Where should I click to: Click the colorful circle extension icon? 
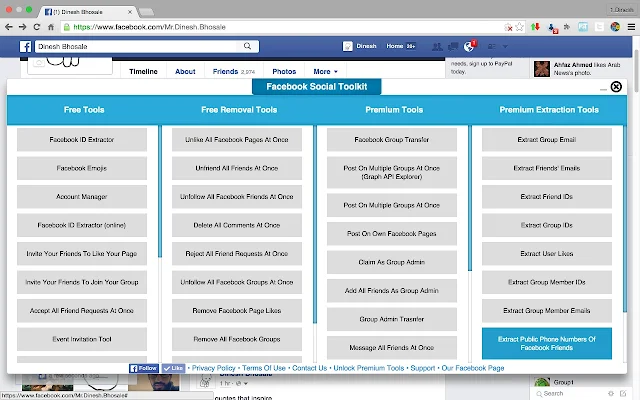[x=615, y=27]
